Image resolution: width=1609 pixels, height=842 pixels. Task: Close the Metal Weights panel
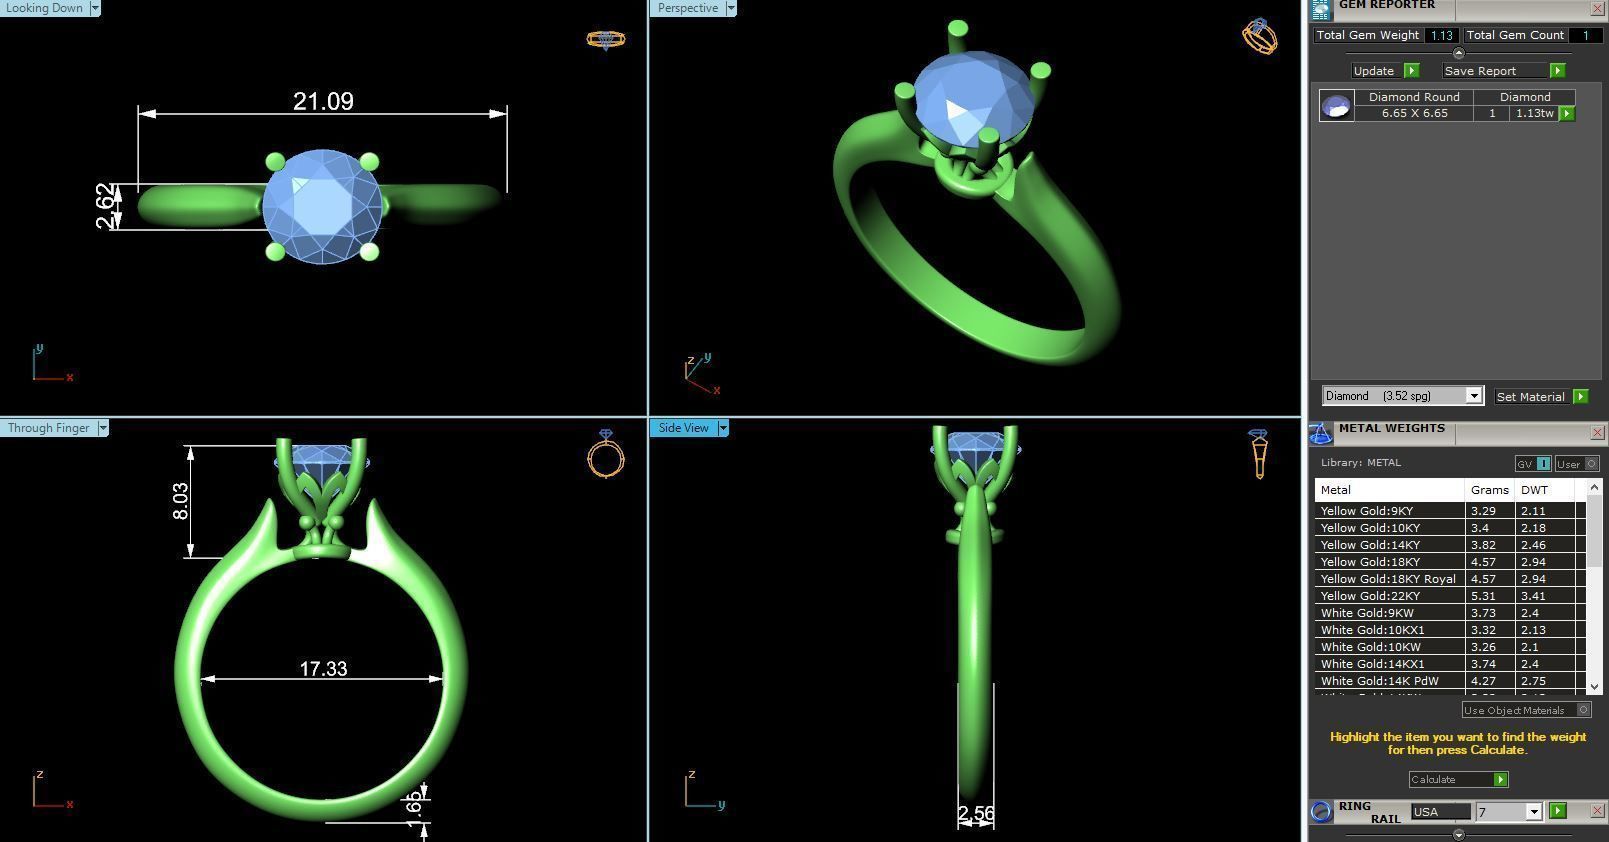click(x=1597, y=432)
